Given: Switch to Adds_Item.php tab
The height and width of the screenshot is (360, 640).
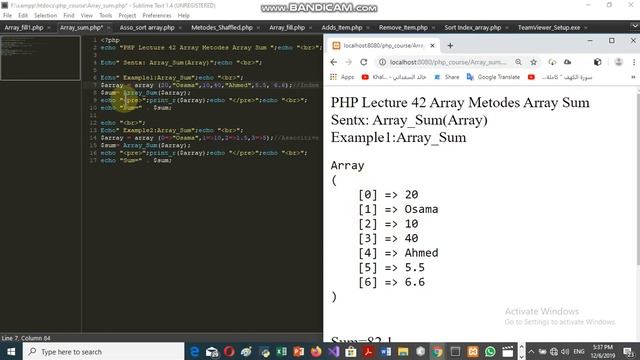Looking at the screenshot, I should point(342,28).
